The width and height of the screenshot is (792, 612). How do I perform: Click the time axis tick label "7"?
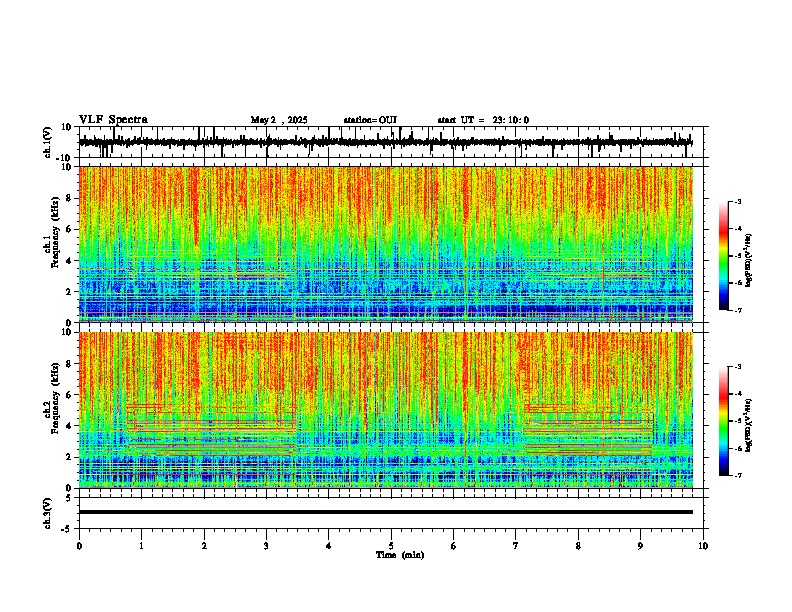coord(516,546)
